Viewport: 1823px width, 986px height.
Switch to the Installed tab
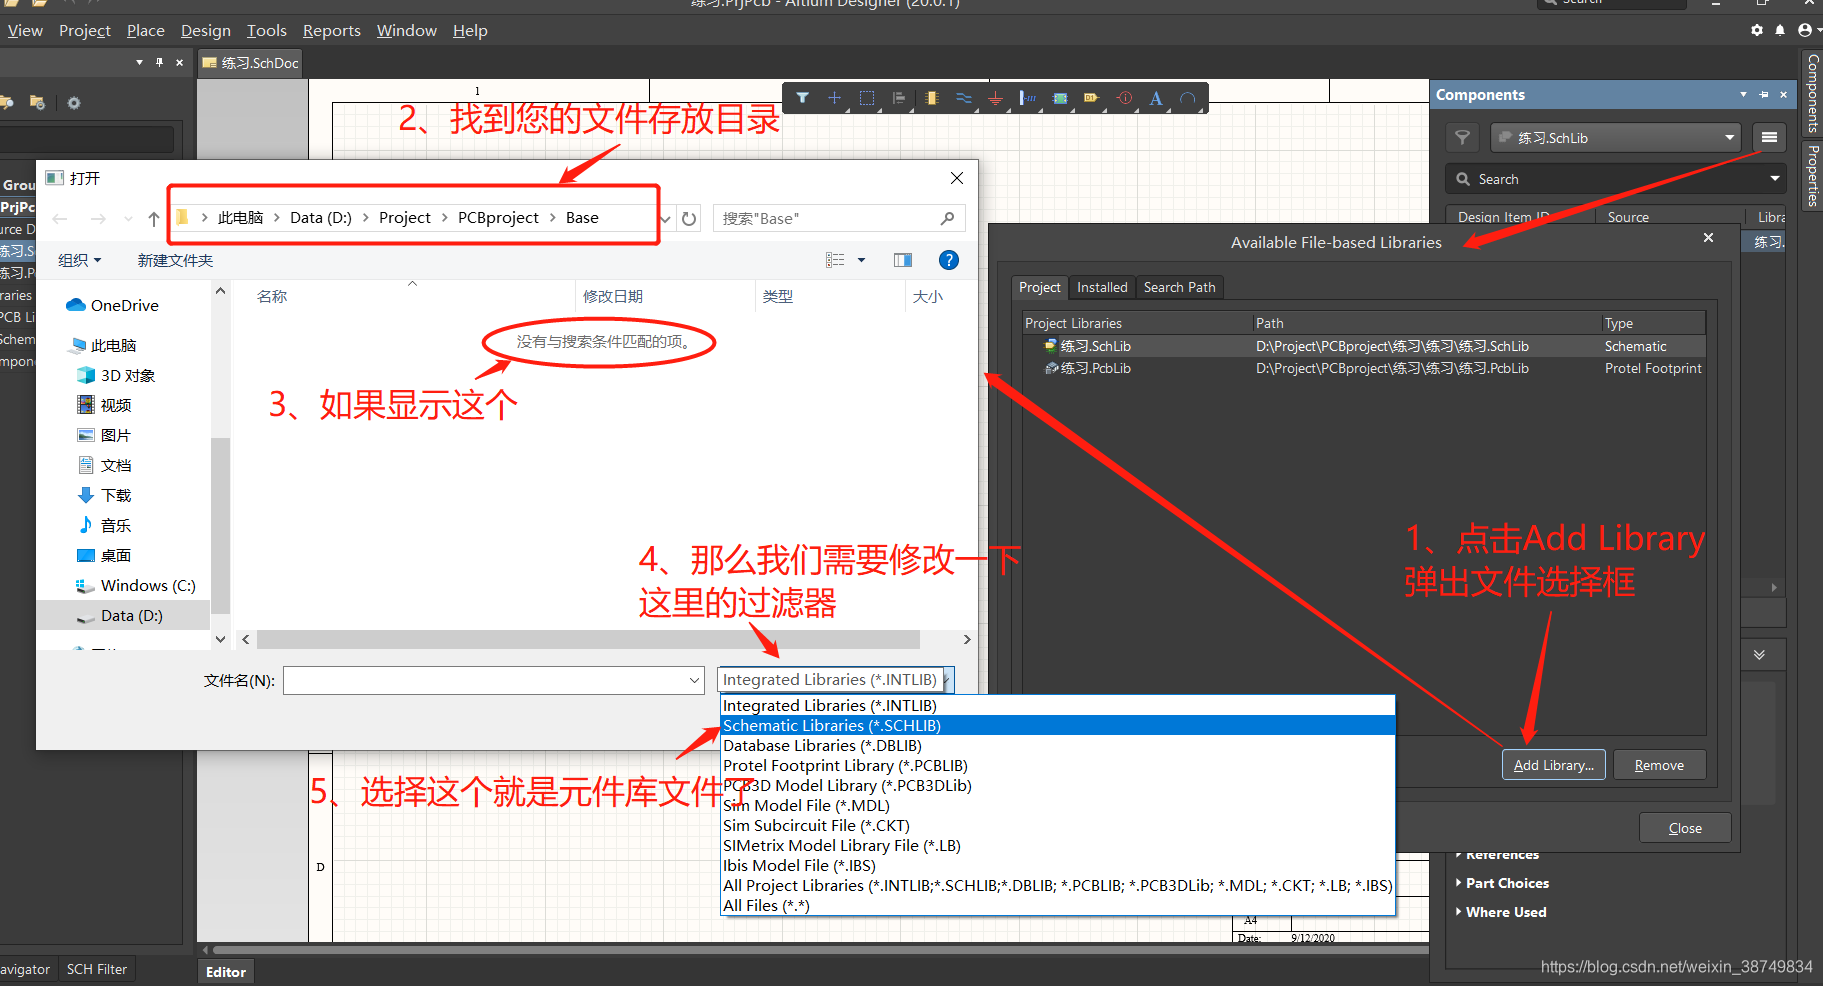click(1102, 287)
